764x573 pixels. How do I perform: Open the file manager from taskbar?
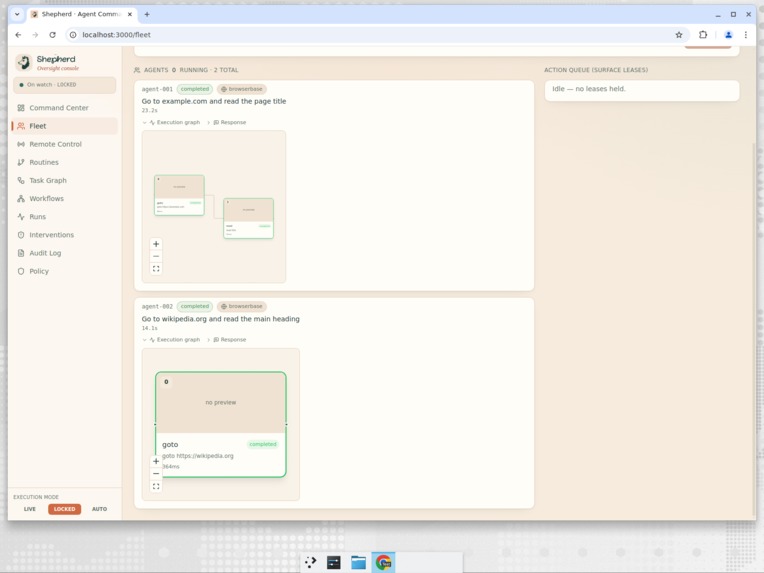click(358, 562)
